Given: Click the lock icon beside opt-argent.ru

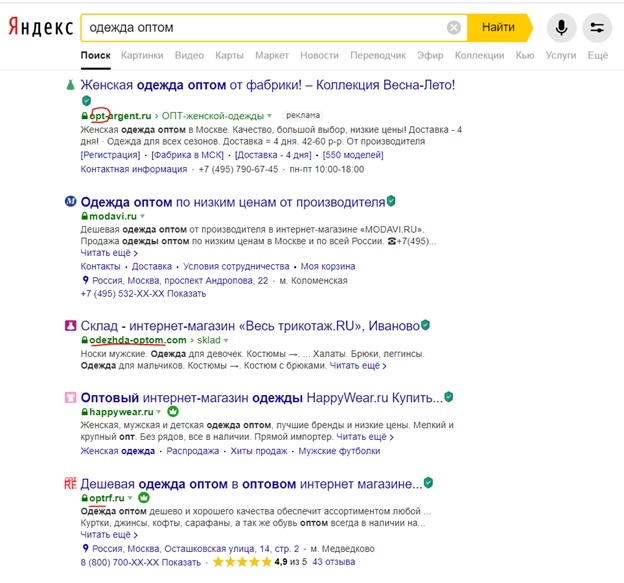Looking at the screenshot, I should (84, 116).
